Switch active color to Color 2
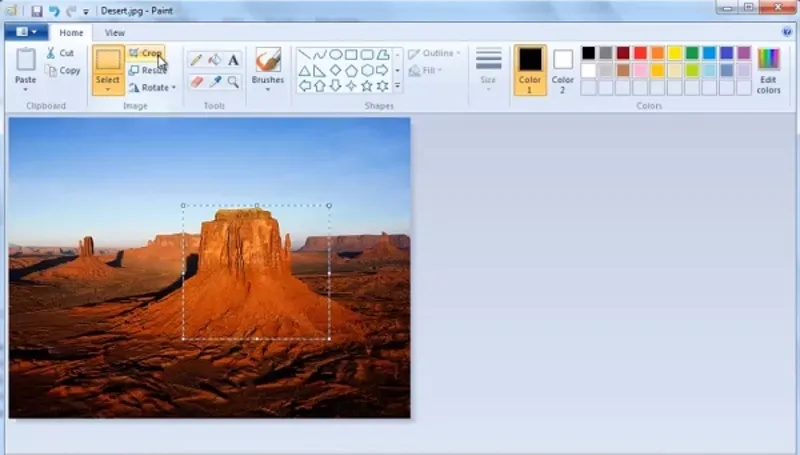The width and height of the screenshot is (800, 455). point(563,68)
